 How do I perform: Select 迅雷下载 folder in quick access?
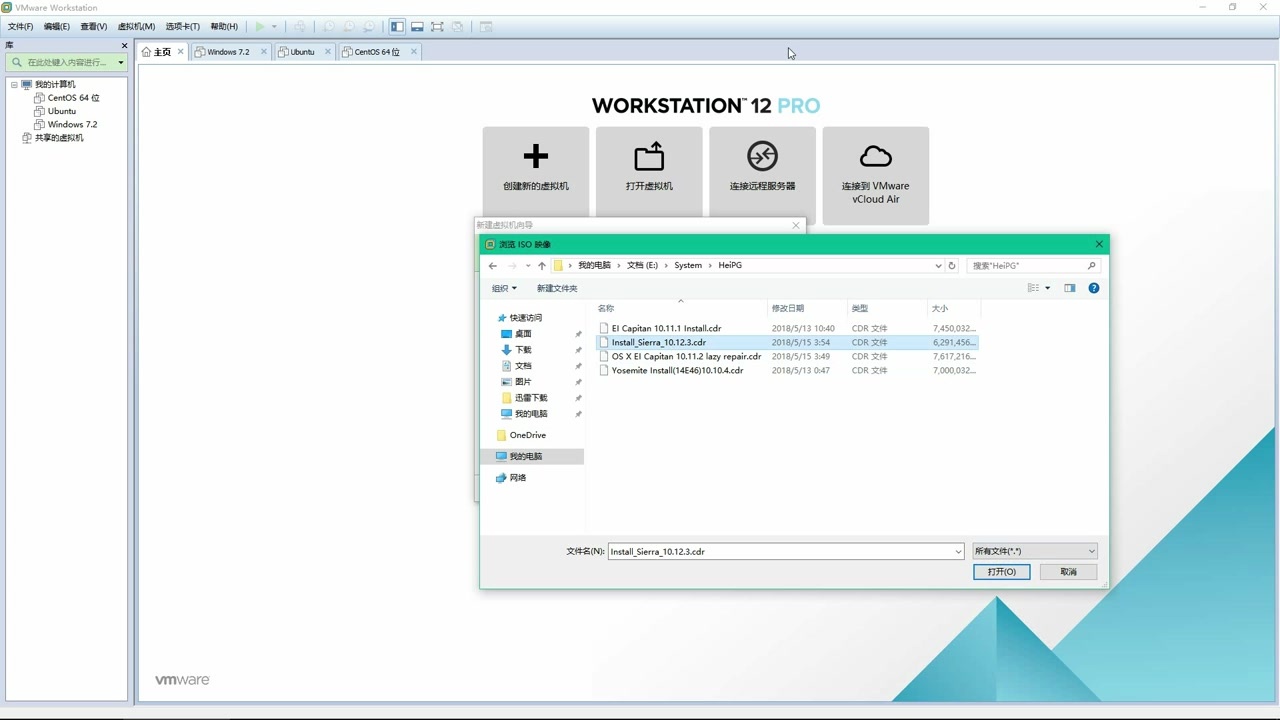coord(531,398)
